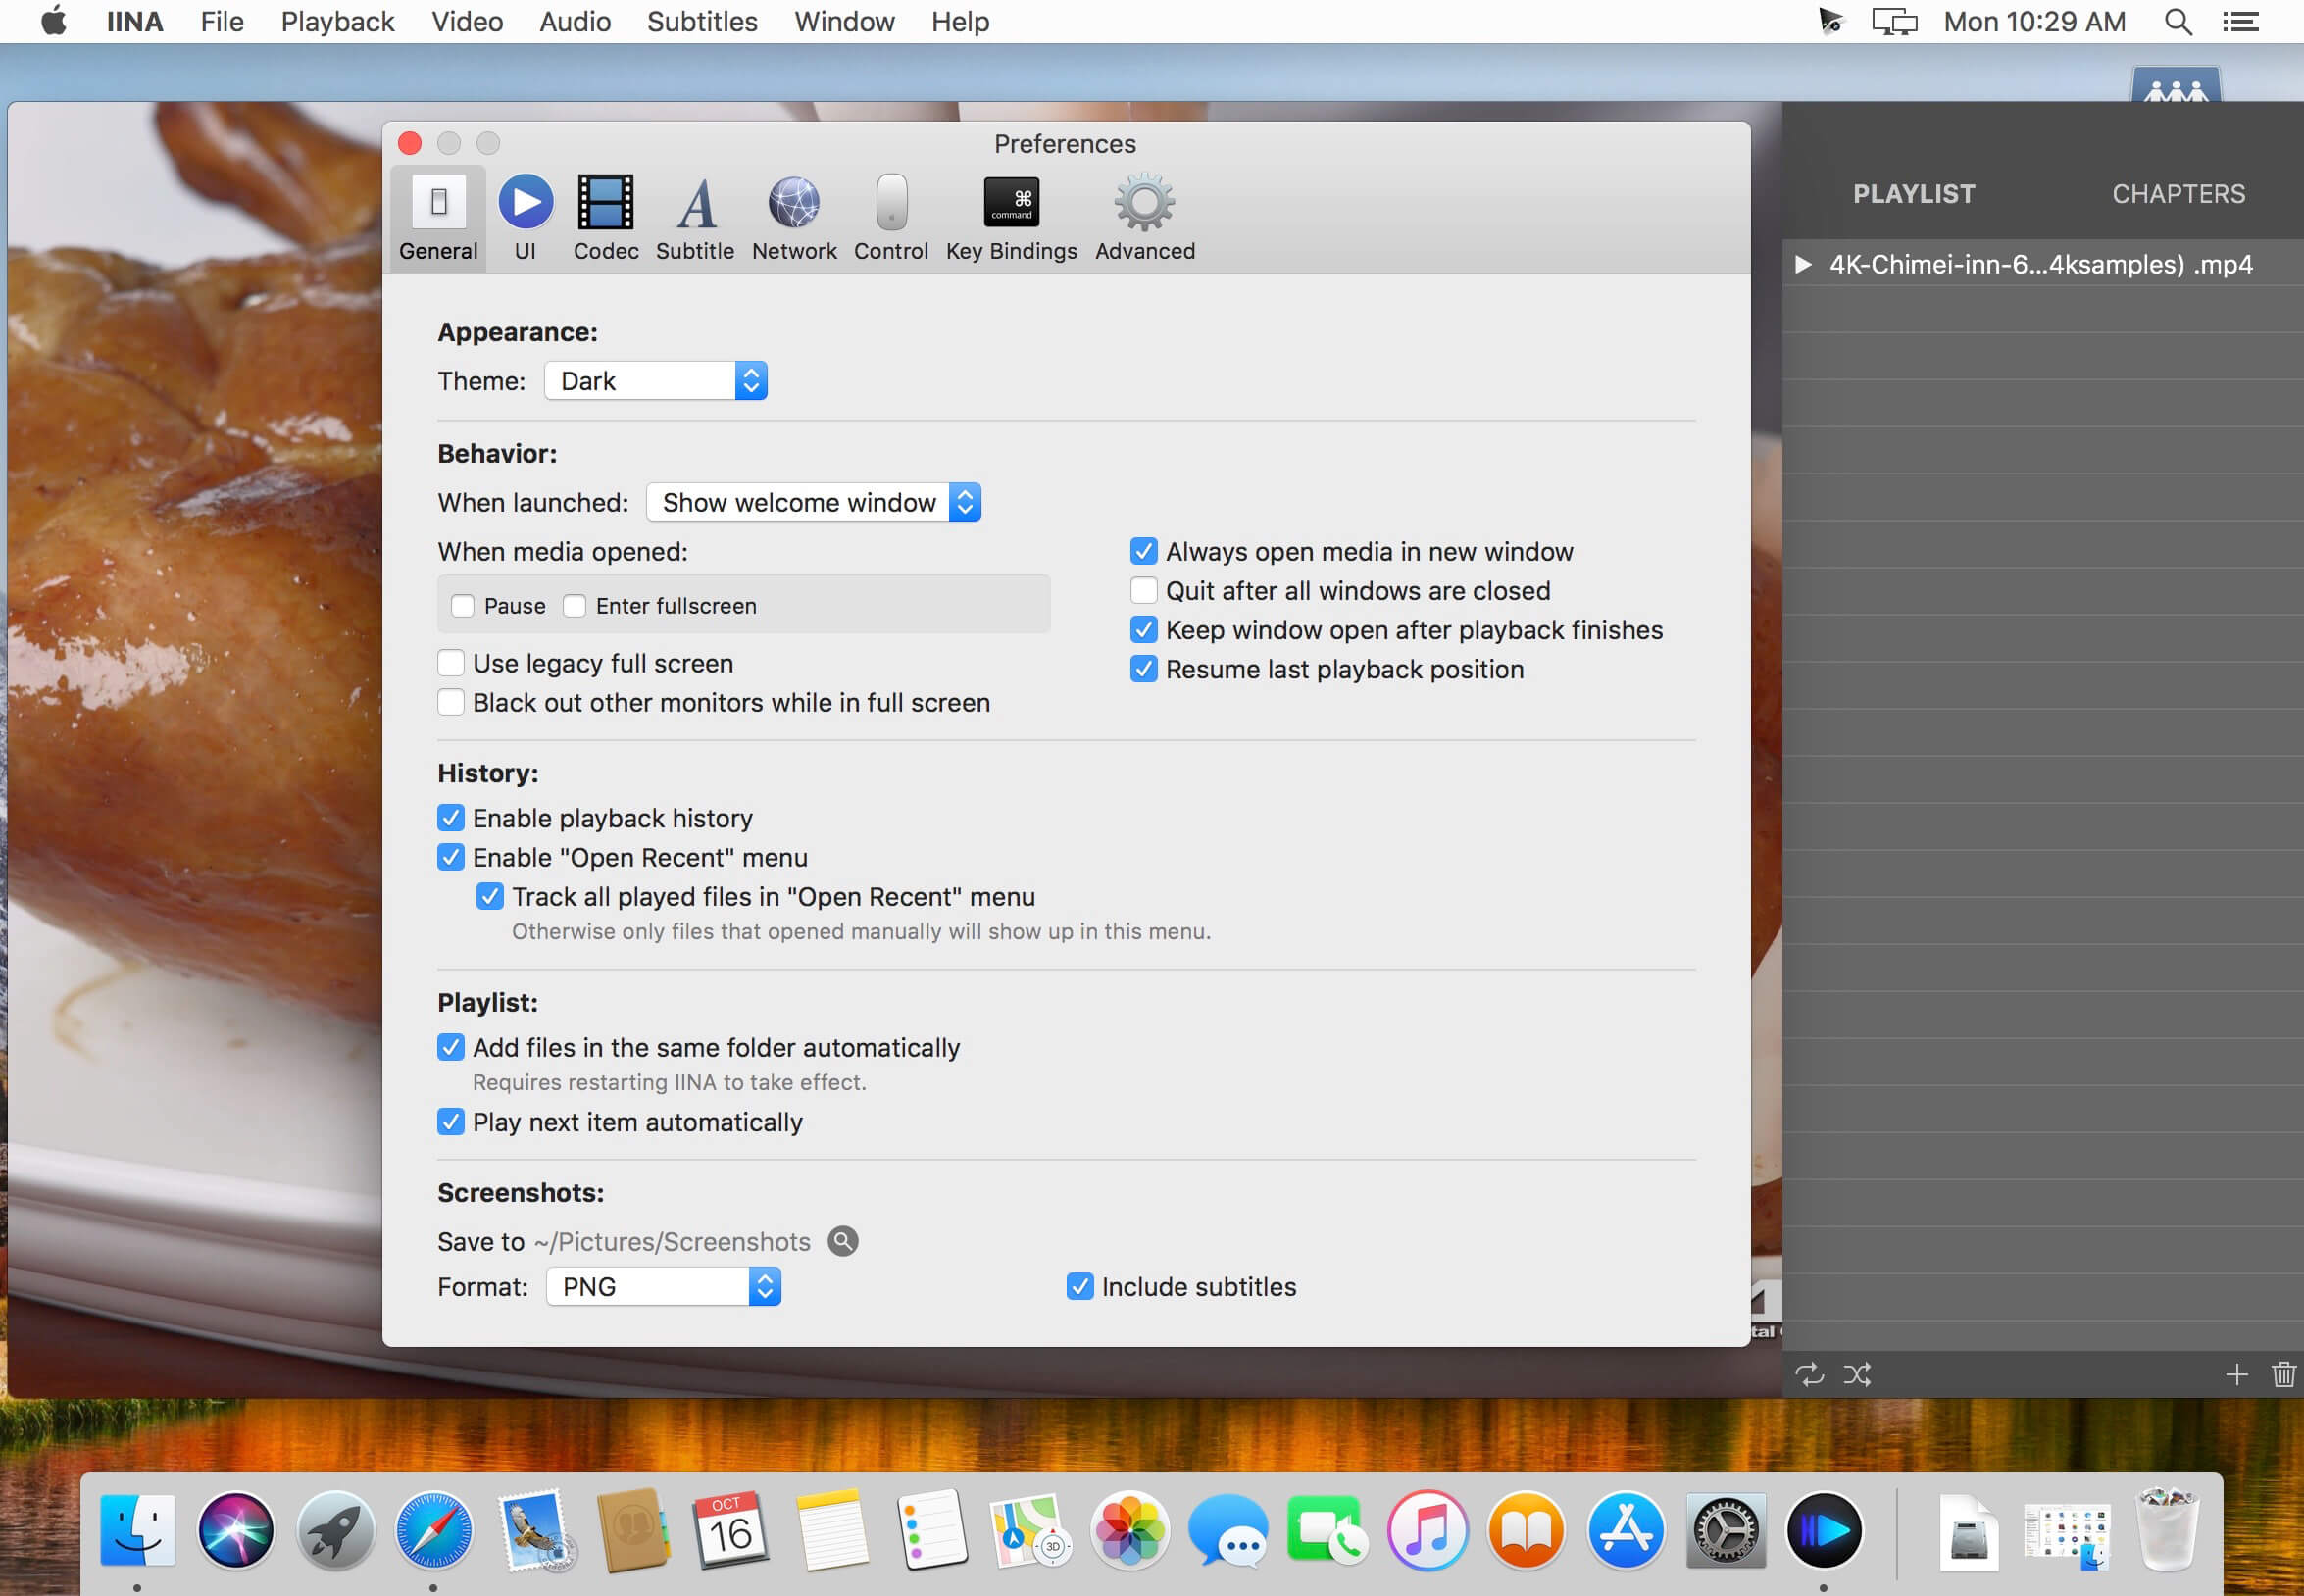Switch to the CHAPTERS tab
2304x1596 pixels.
pyautogui.click(x=2178, y=194)
